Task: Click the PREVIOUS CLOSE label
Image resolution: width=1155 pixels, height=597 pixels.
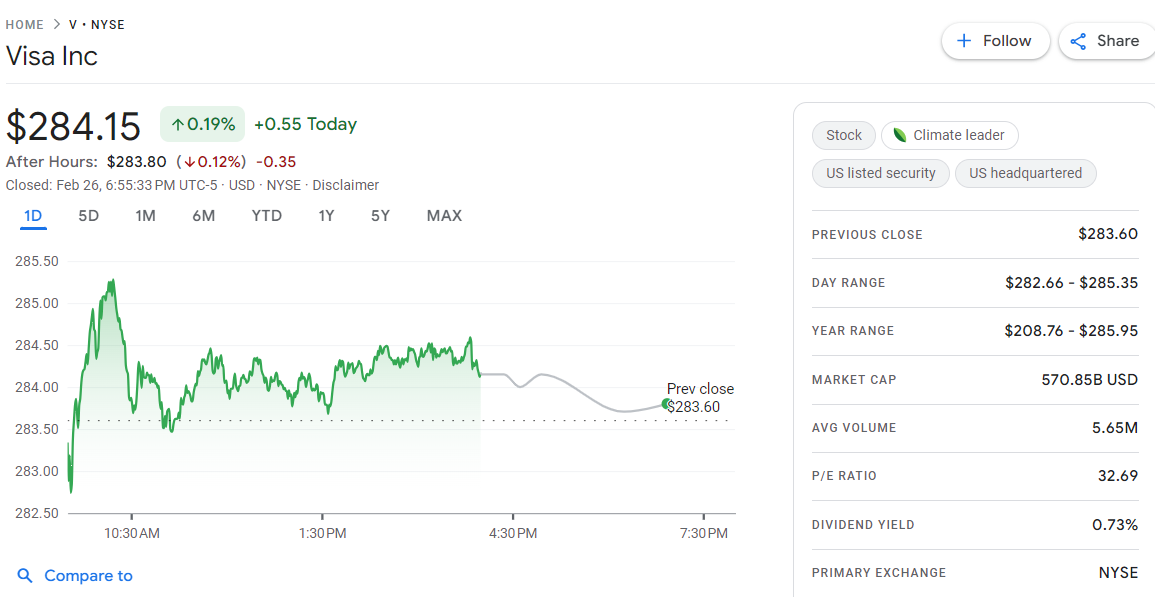Action: pos(867,235)
